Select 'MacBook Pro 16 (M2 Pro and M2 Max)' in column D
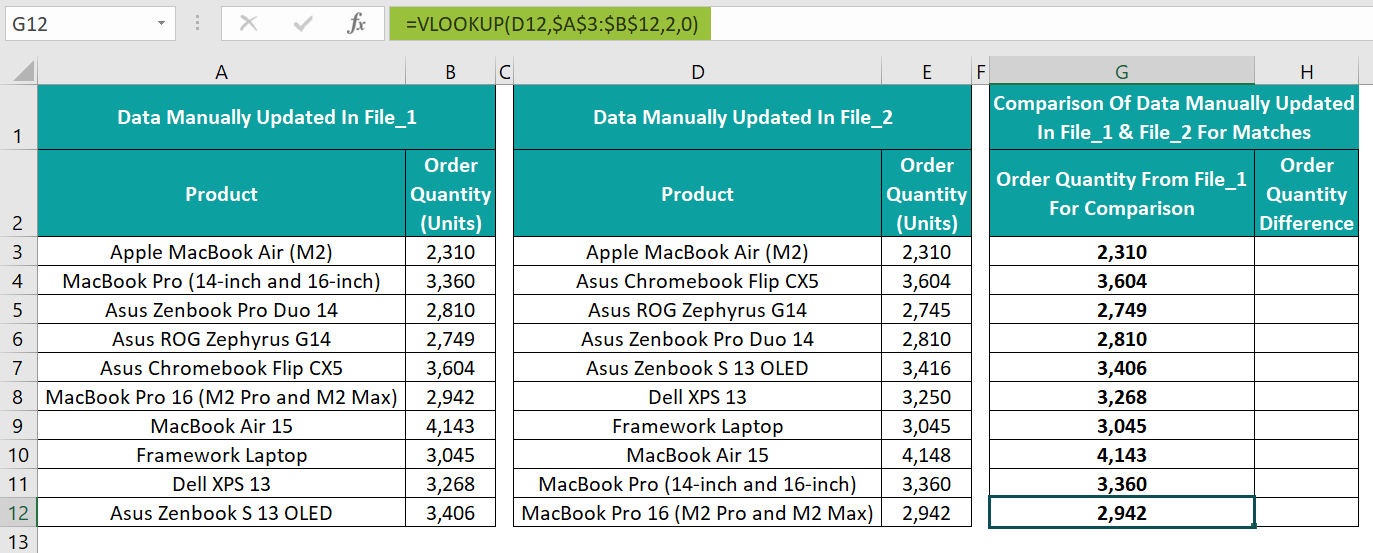 tap(697, 513)
